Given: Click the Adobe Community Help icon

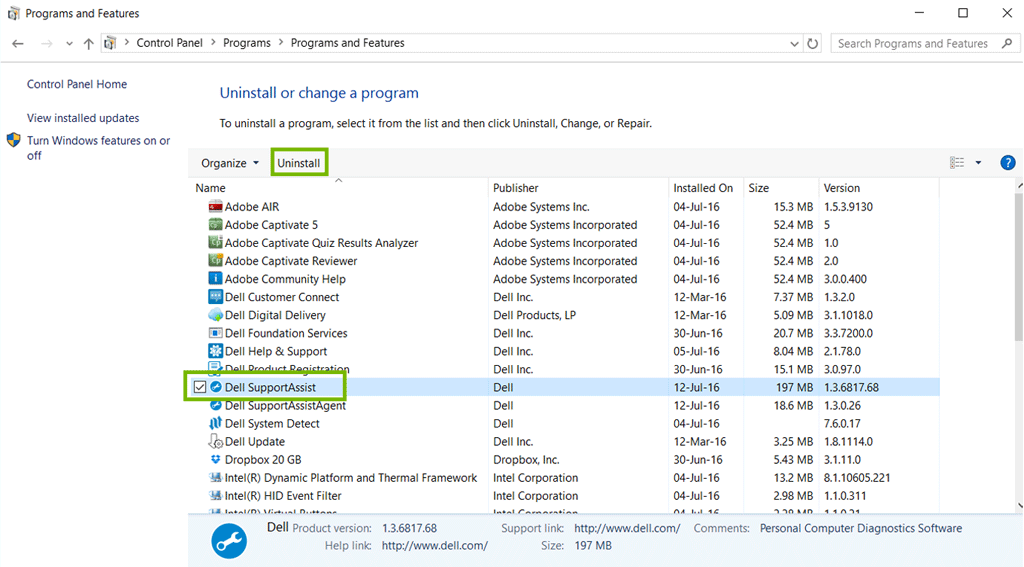Looking at the screenshot, I should click(x=215, y=278).
